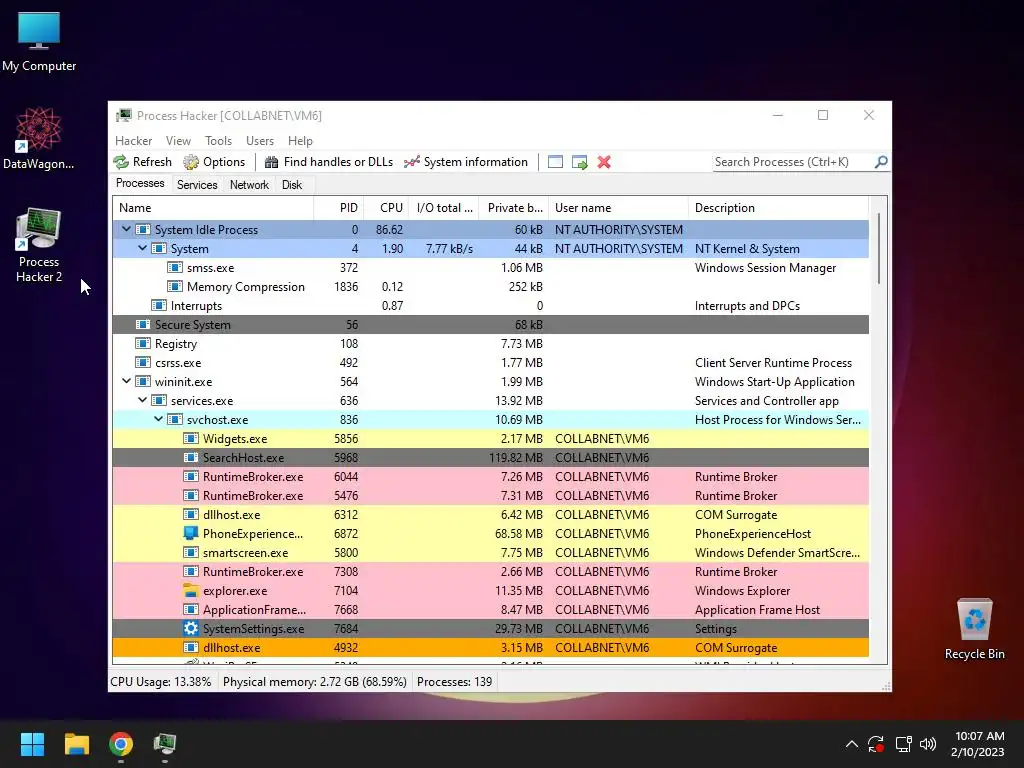This screenshot has width=1024, height=768.
Task: Collapse the System Idle Process node
Action: (x=126, y=229)
